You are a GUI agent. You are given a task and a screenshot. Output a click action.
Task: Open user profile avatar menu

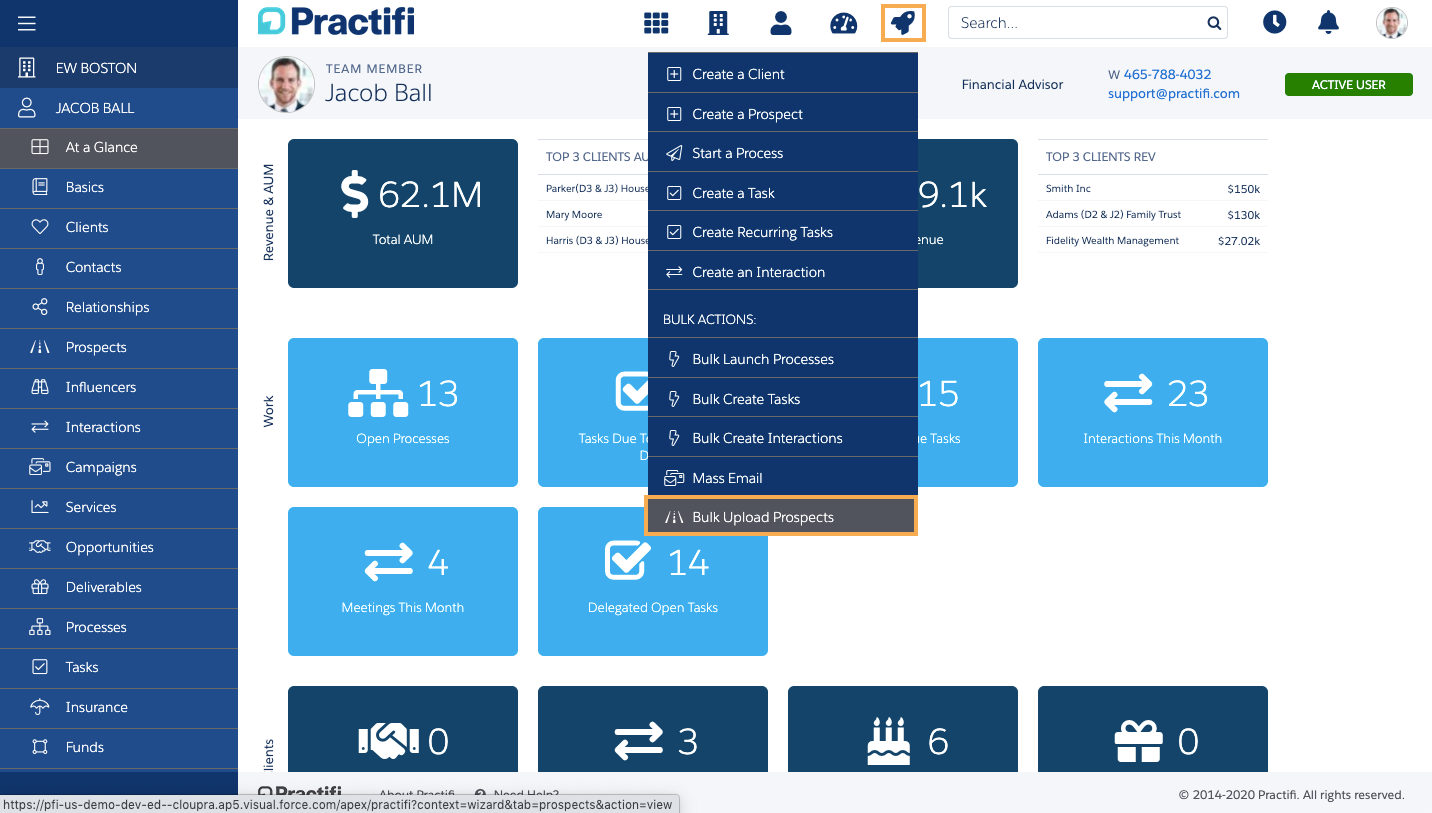click(1391, 22)
